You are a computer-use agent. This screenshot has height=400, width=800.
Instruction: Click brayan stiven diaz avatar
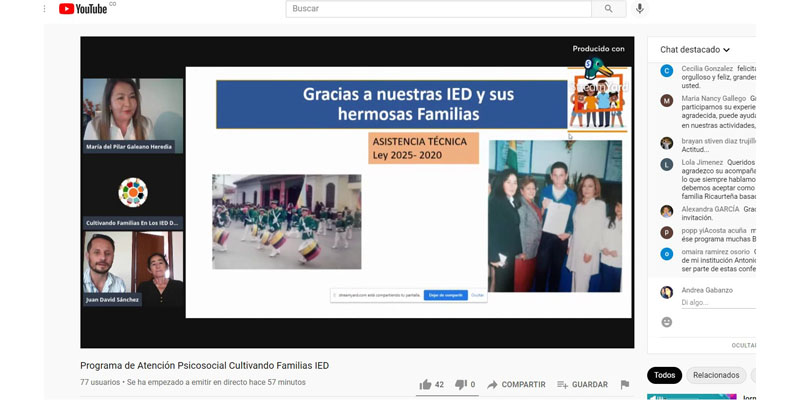pyautogui.click(x=667, y=143)
